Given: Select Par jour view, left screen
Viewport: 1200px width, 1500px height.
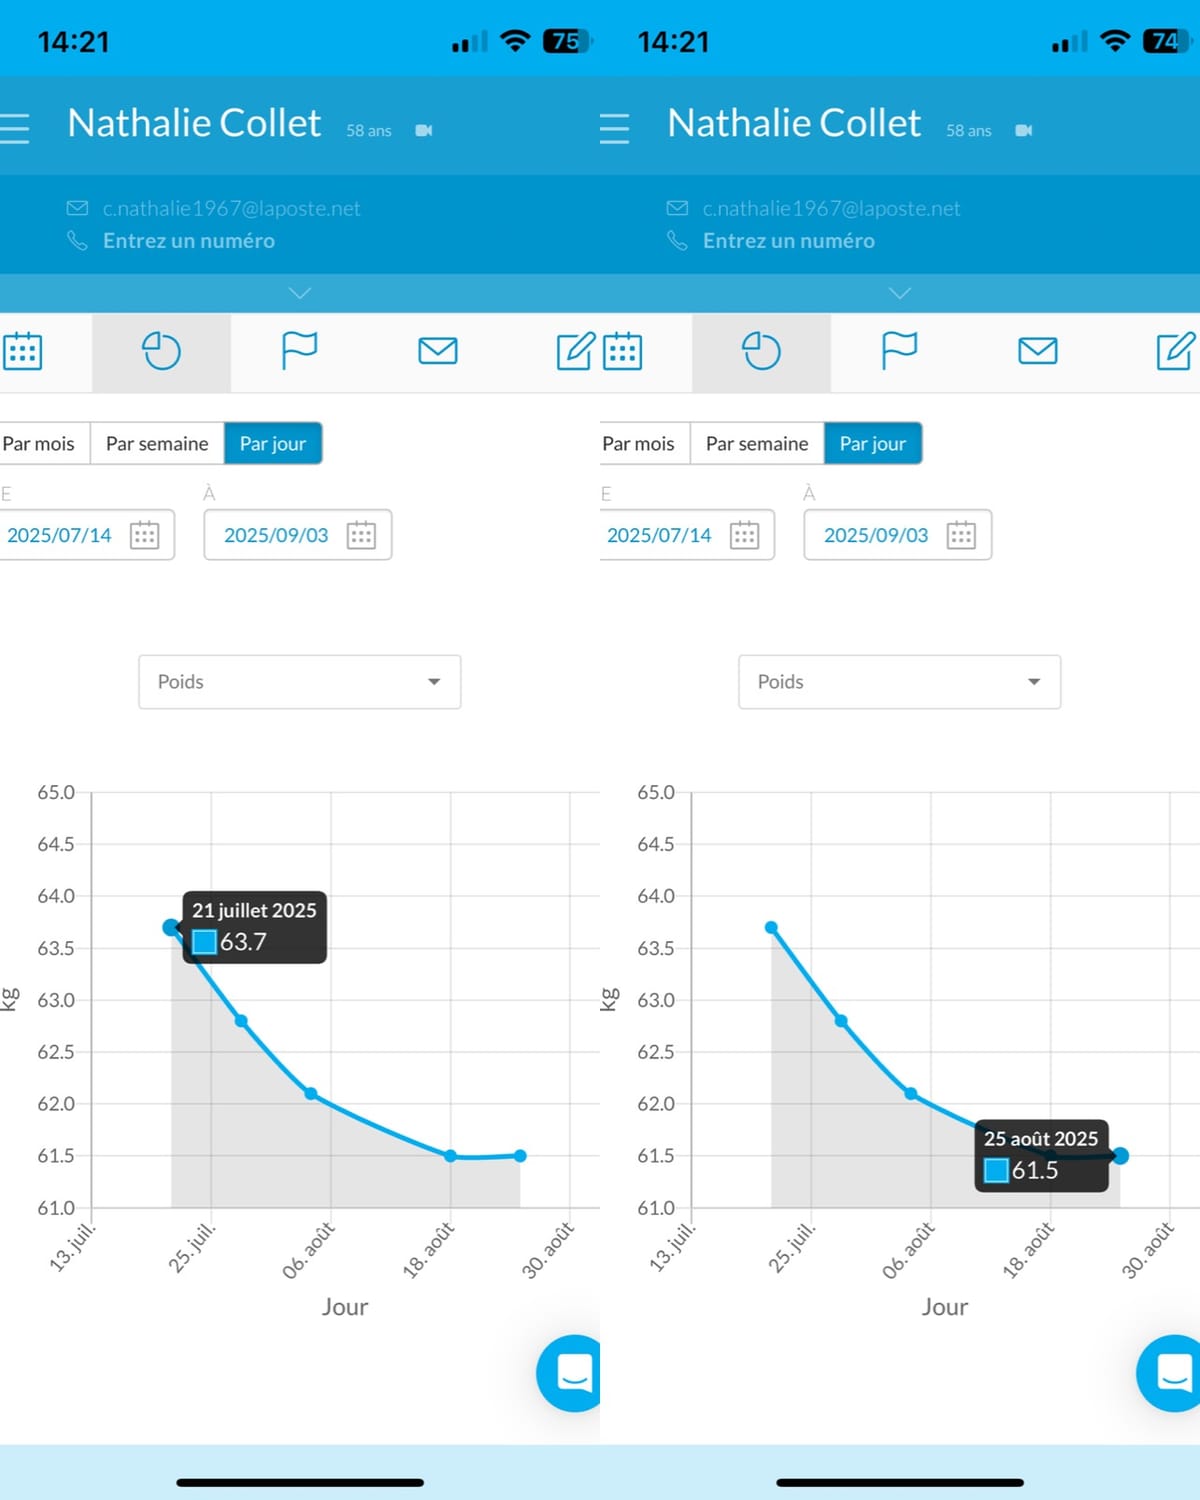Looking at the screenshot, I should (273, 444).
